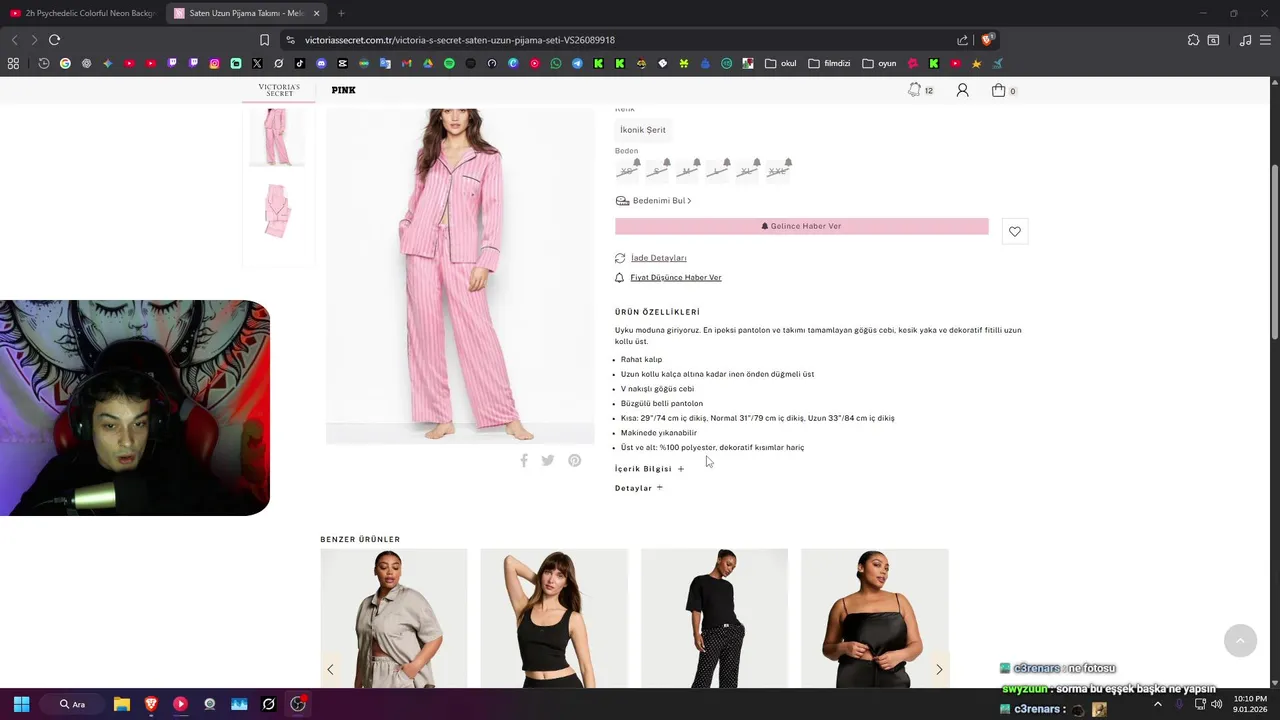Select size M
Screen dimensions: 1280x720
click(x=687, y=171)
